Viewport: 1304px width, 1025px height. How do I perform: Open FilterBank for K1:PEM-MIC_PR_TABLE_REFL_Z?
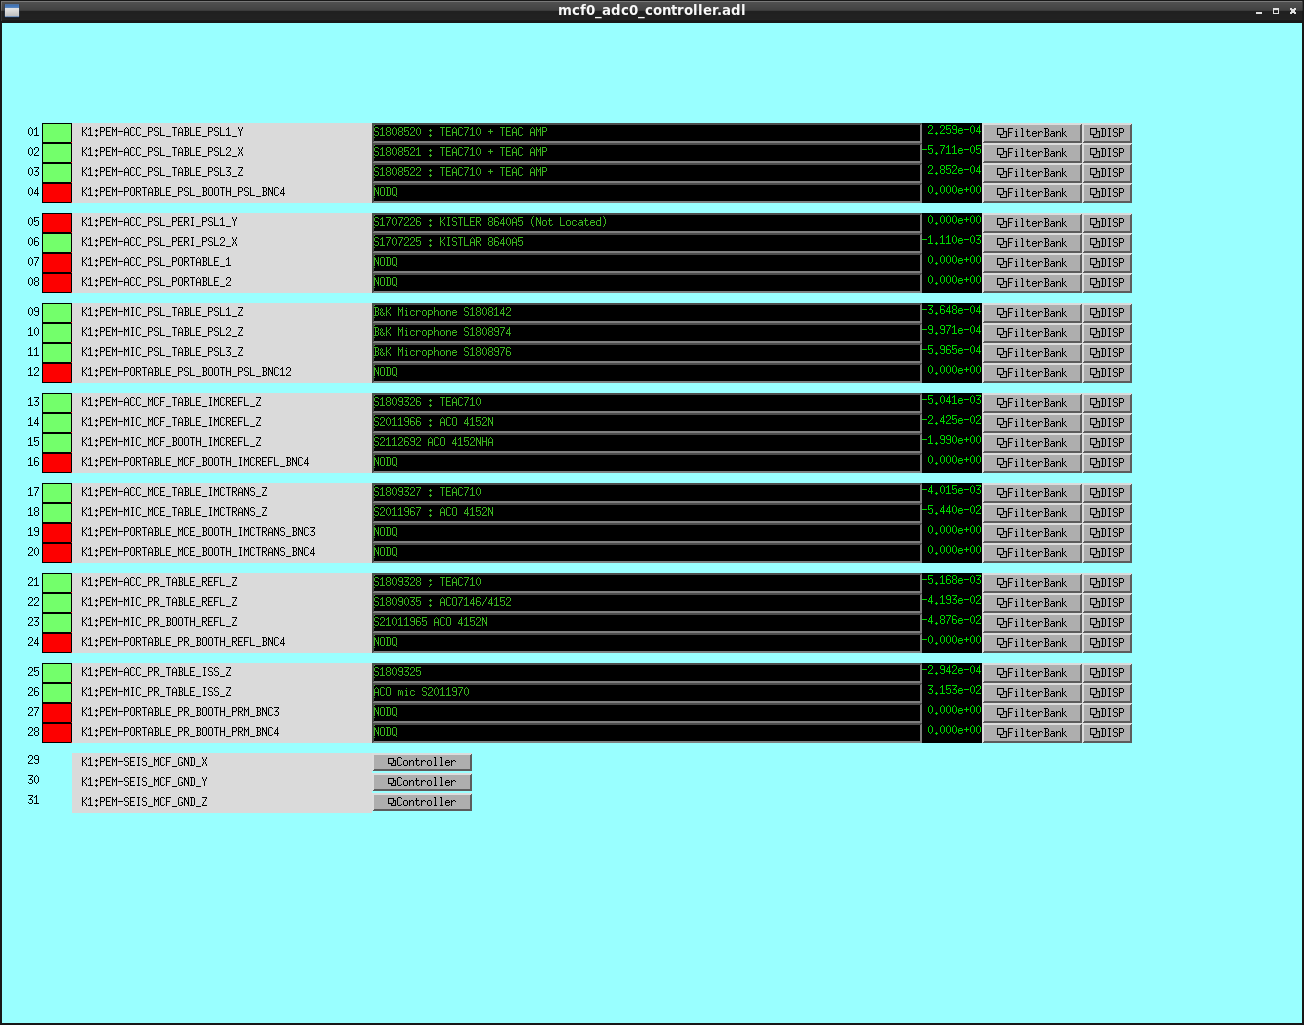click(1032, 603)
